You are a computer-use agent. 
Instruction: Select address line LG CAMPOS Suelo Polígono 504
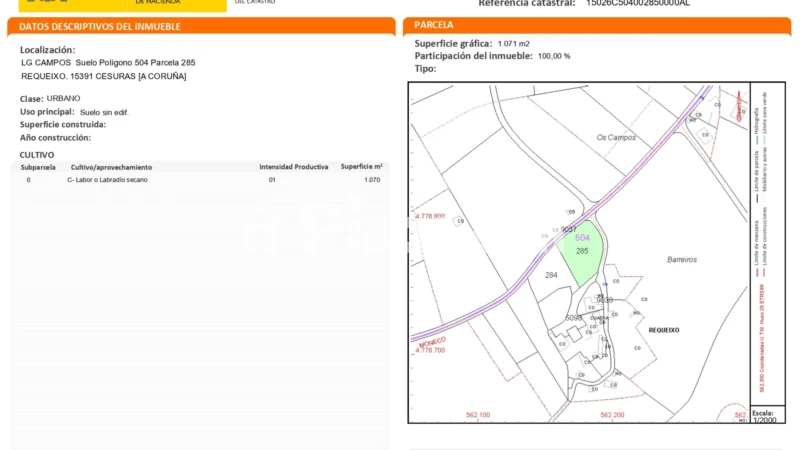click(108, 63)
